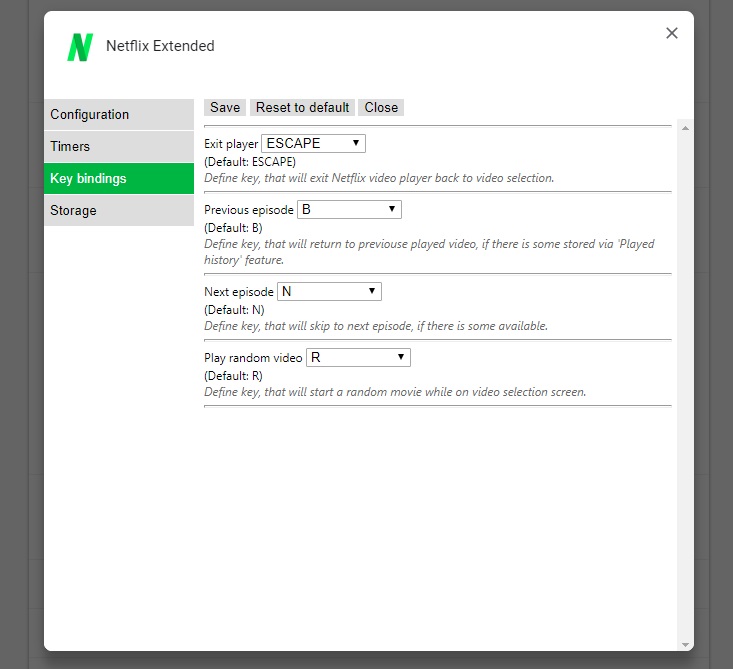Click the description about starting a random movie
Screen dimensions: 733x669
click(x=395, y=392)
